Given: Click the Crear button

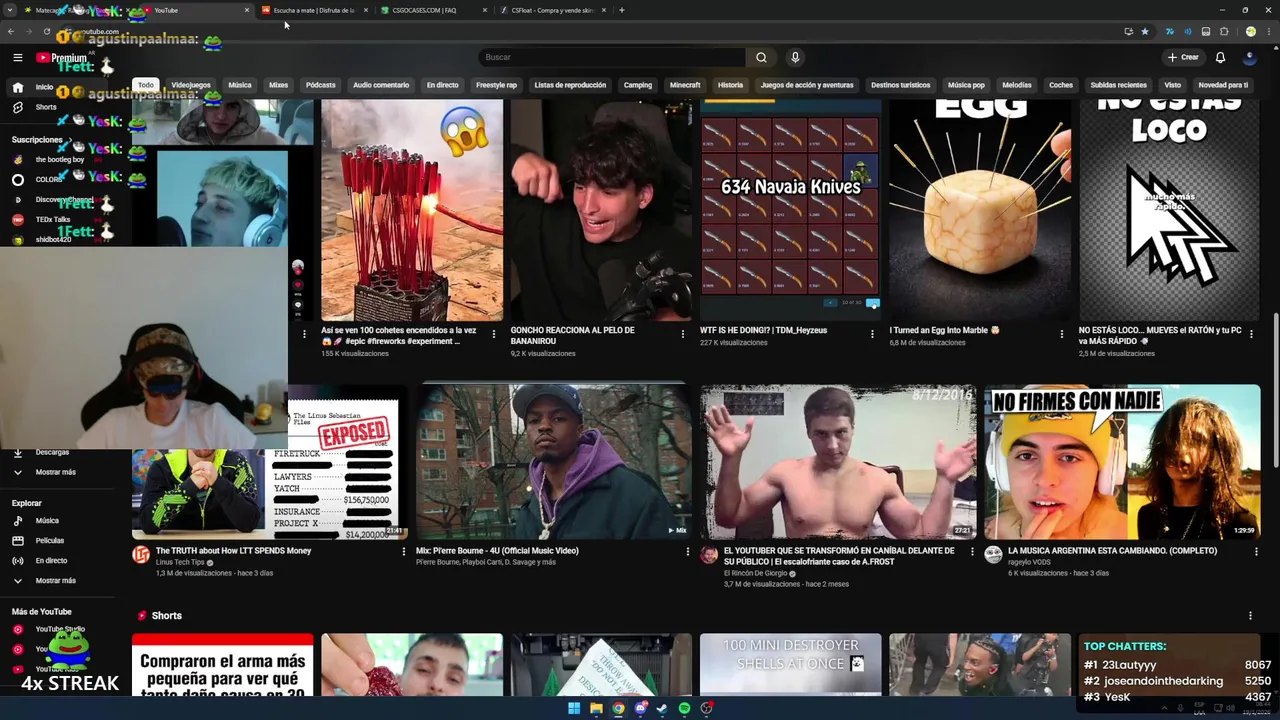Looking at the screenshot, I should 1182,57.
